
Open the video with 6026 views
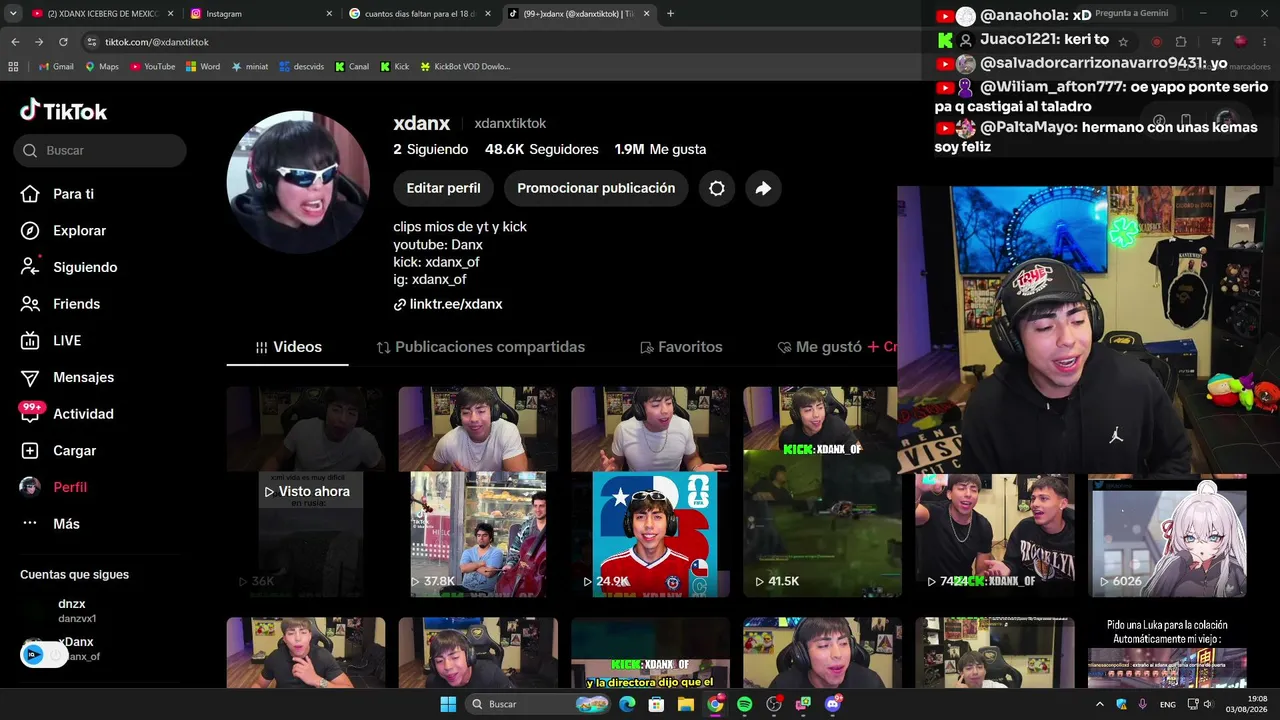[1167, 535]
